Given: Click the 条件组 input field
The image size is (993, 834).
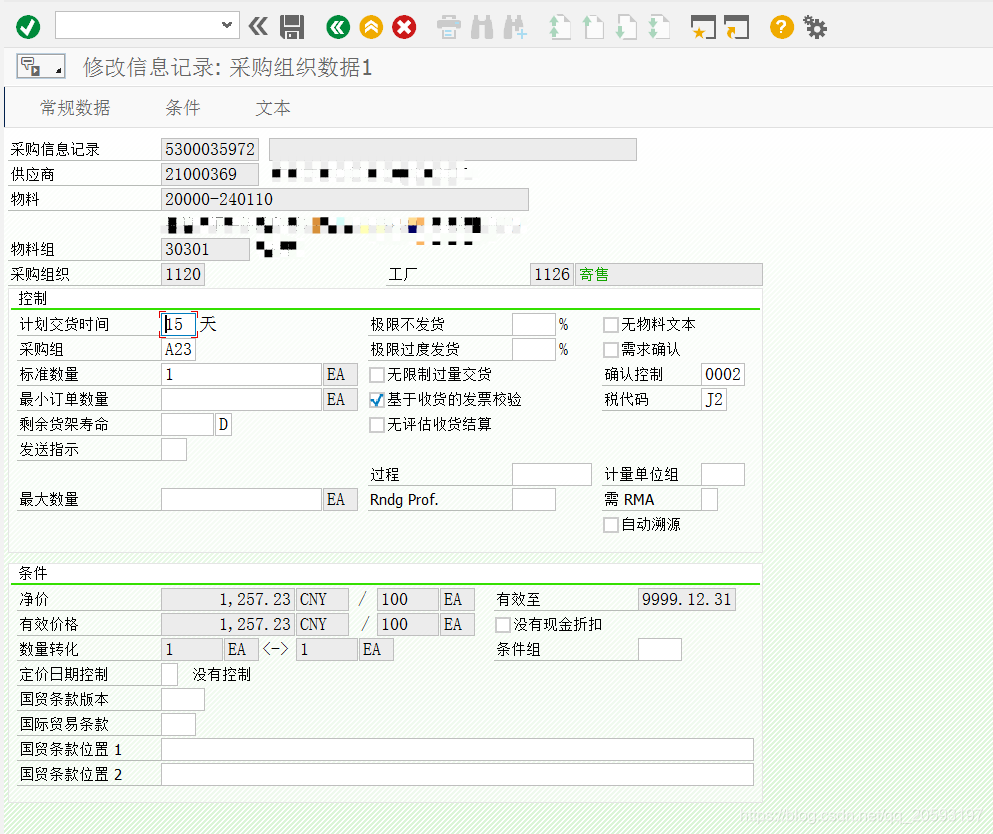Looking at the screenshot, I should tap(660, 650).
